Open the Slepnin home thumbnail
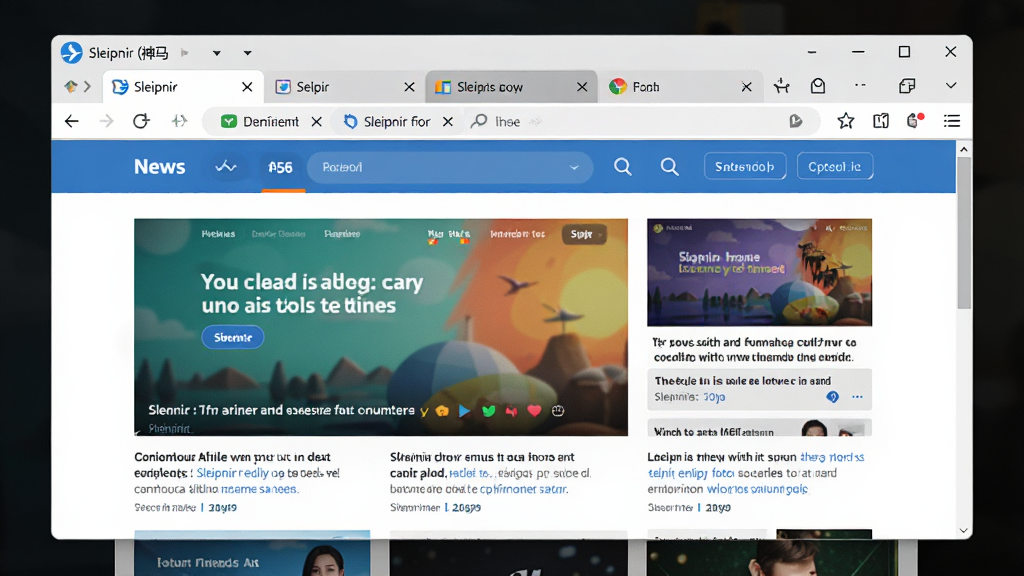The width and height of the screenshot is (1024, 576). (760, 272)
